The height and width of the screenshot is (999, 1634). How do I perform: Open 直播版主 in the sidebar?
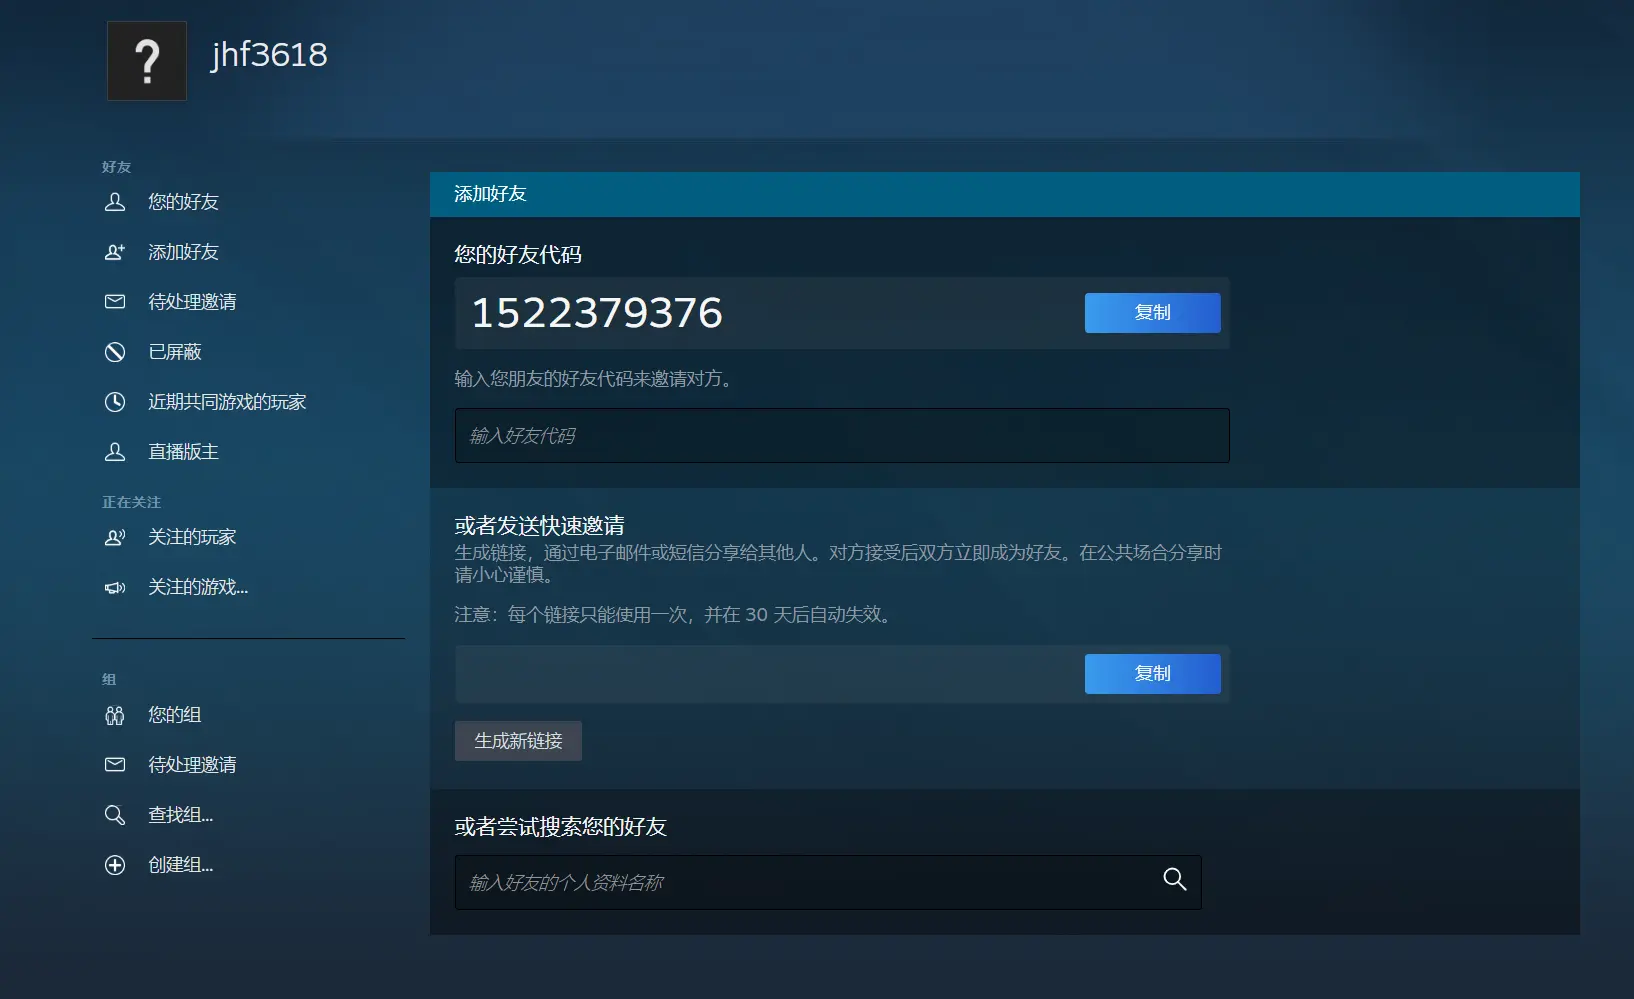(x=183, y=452)
